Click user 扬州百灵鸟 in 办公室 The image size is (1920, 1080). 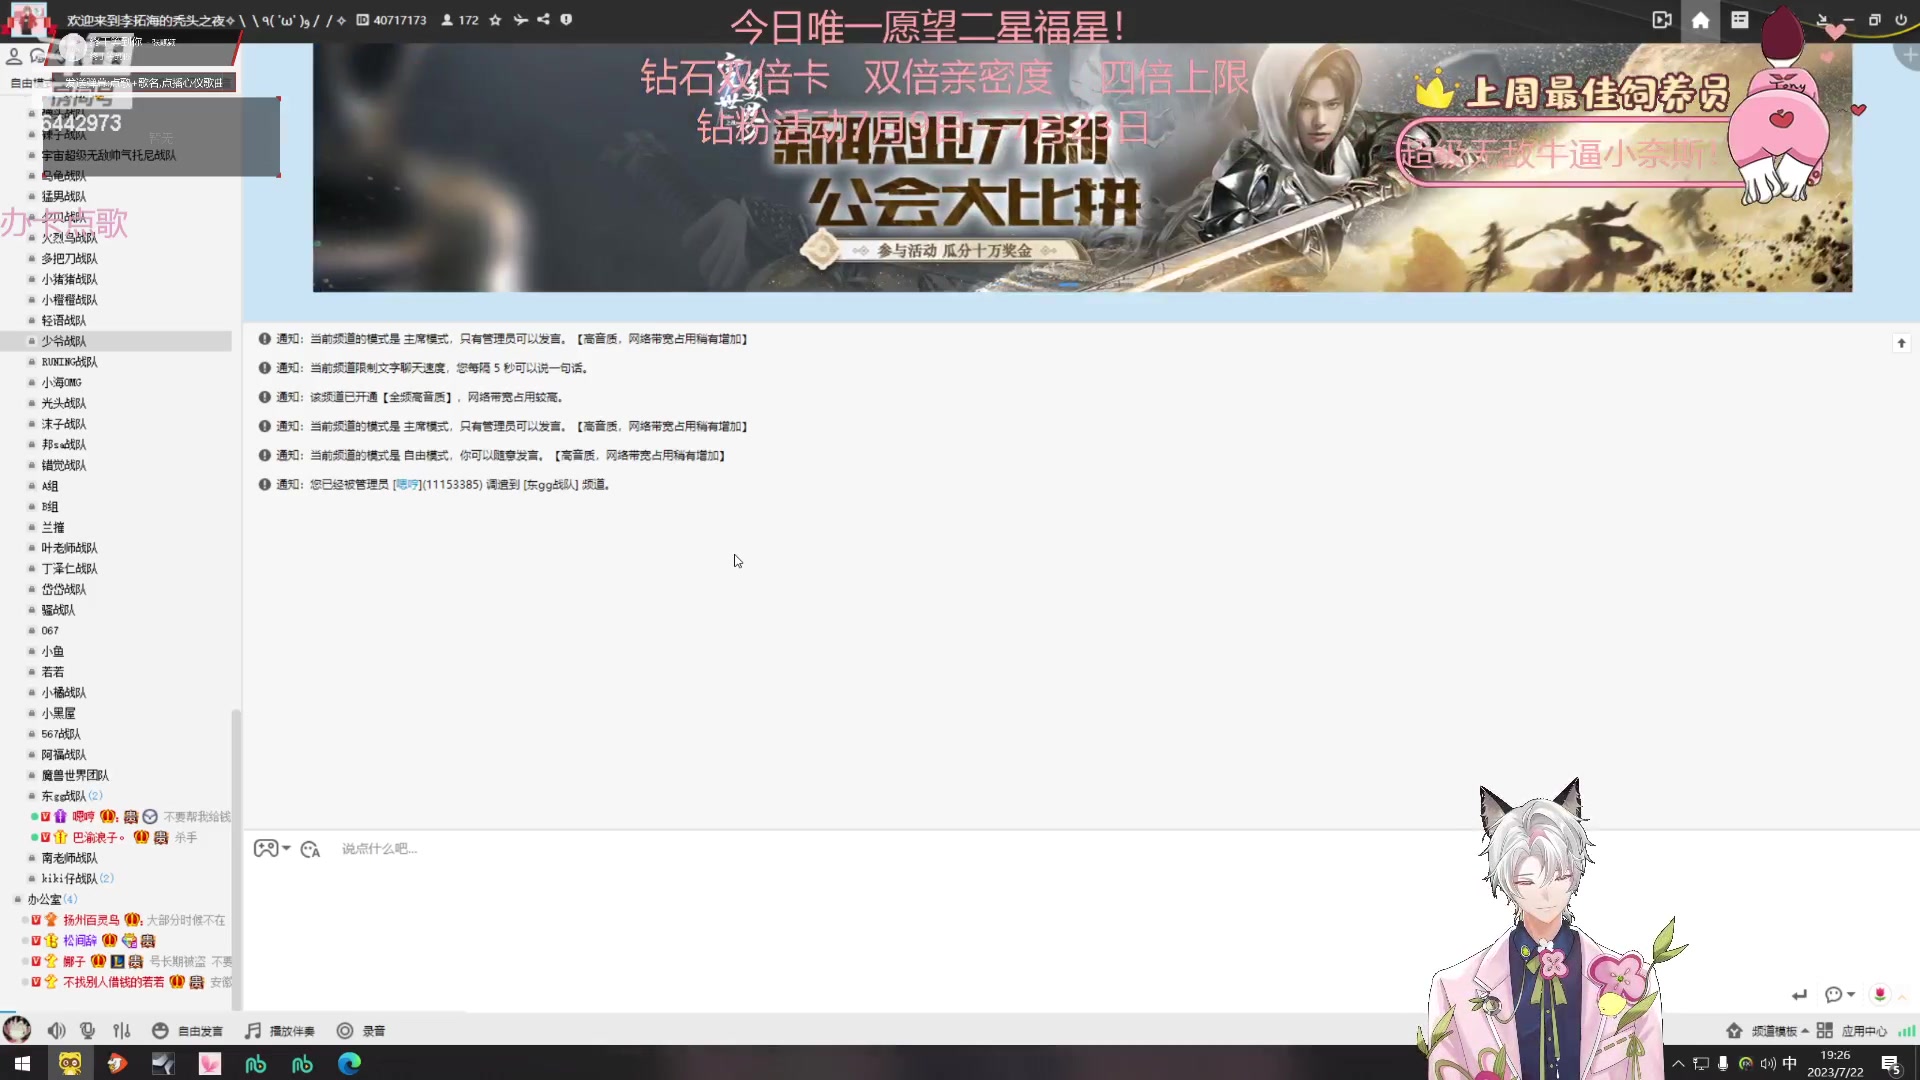click(x=91, y=920)
